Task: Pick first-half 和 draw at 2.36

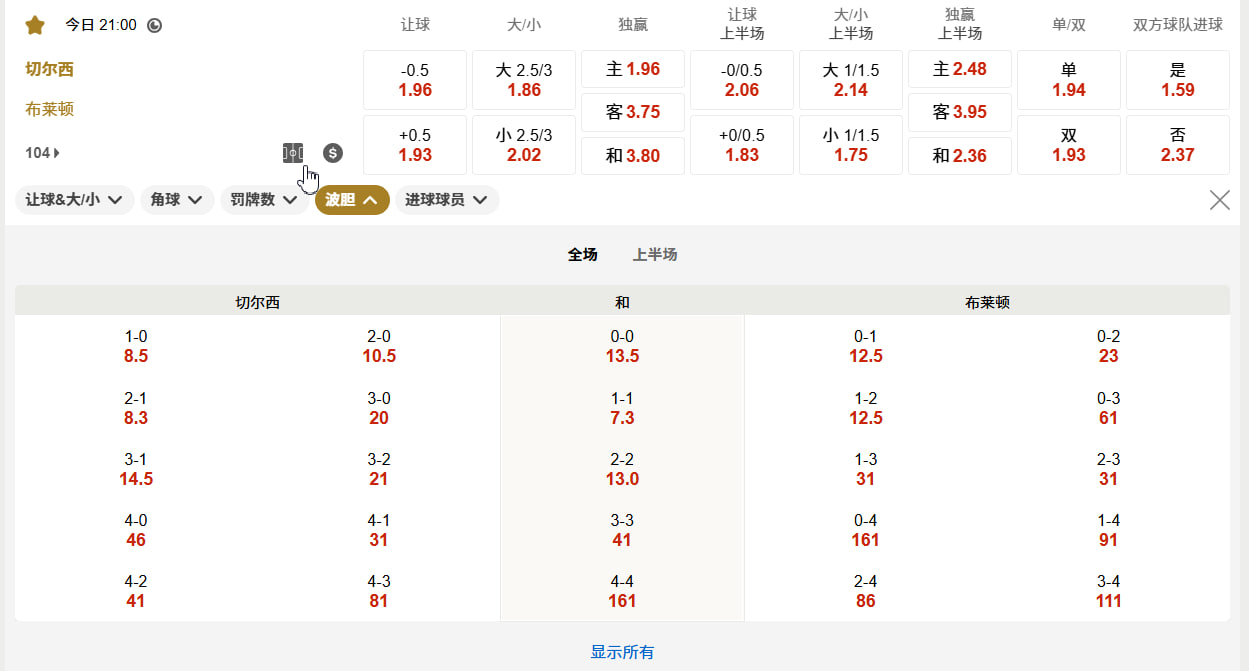Action: coord(960,156)
